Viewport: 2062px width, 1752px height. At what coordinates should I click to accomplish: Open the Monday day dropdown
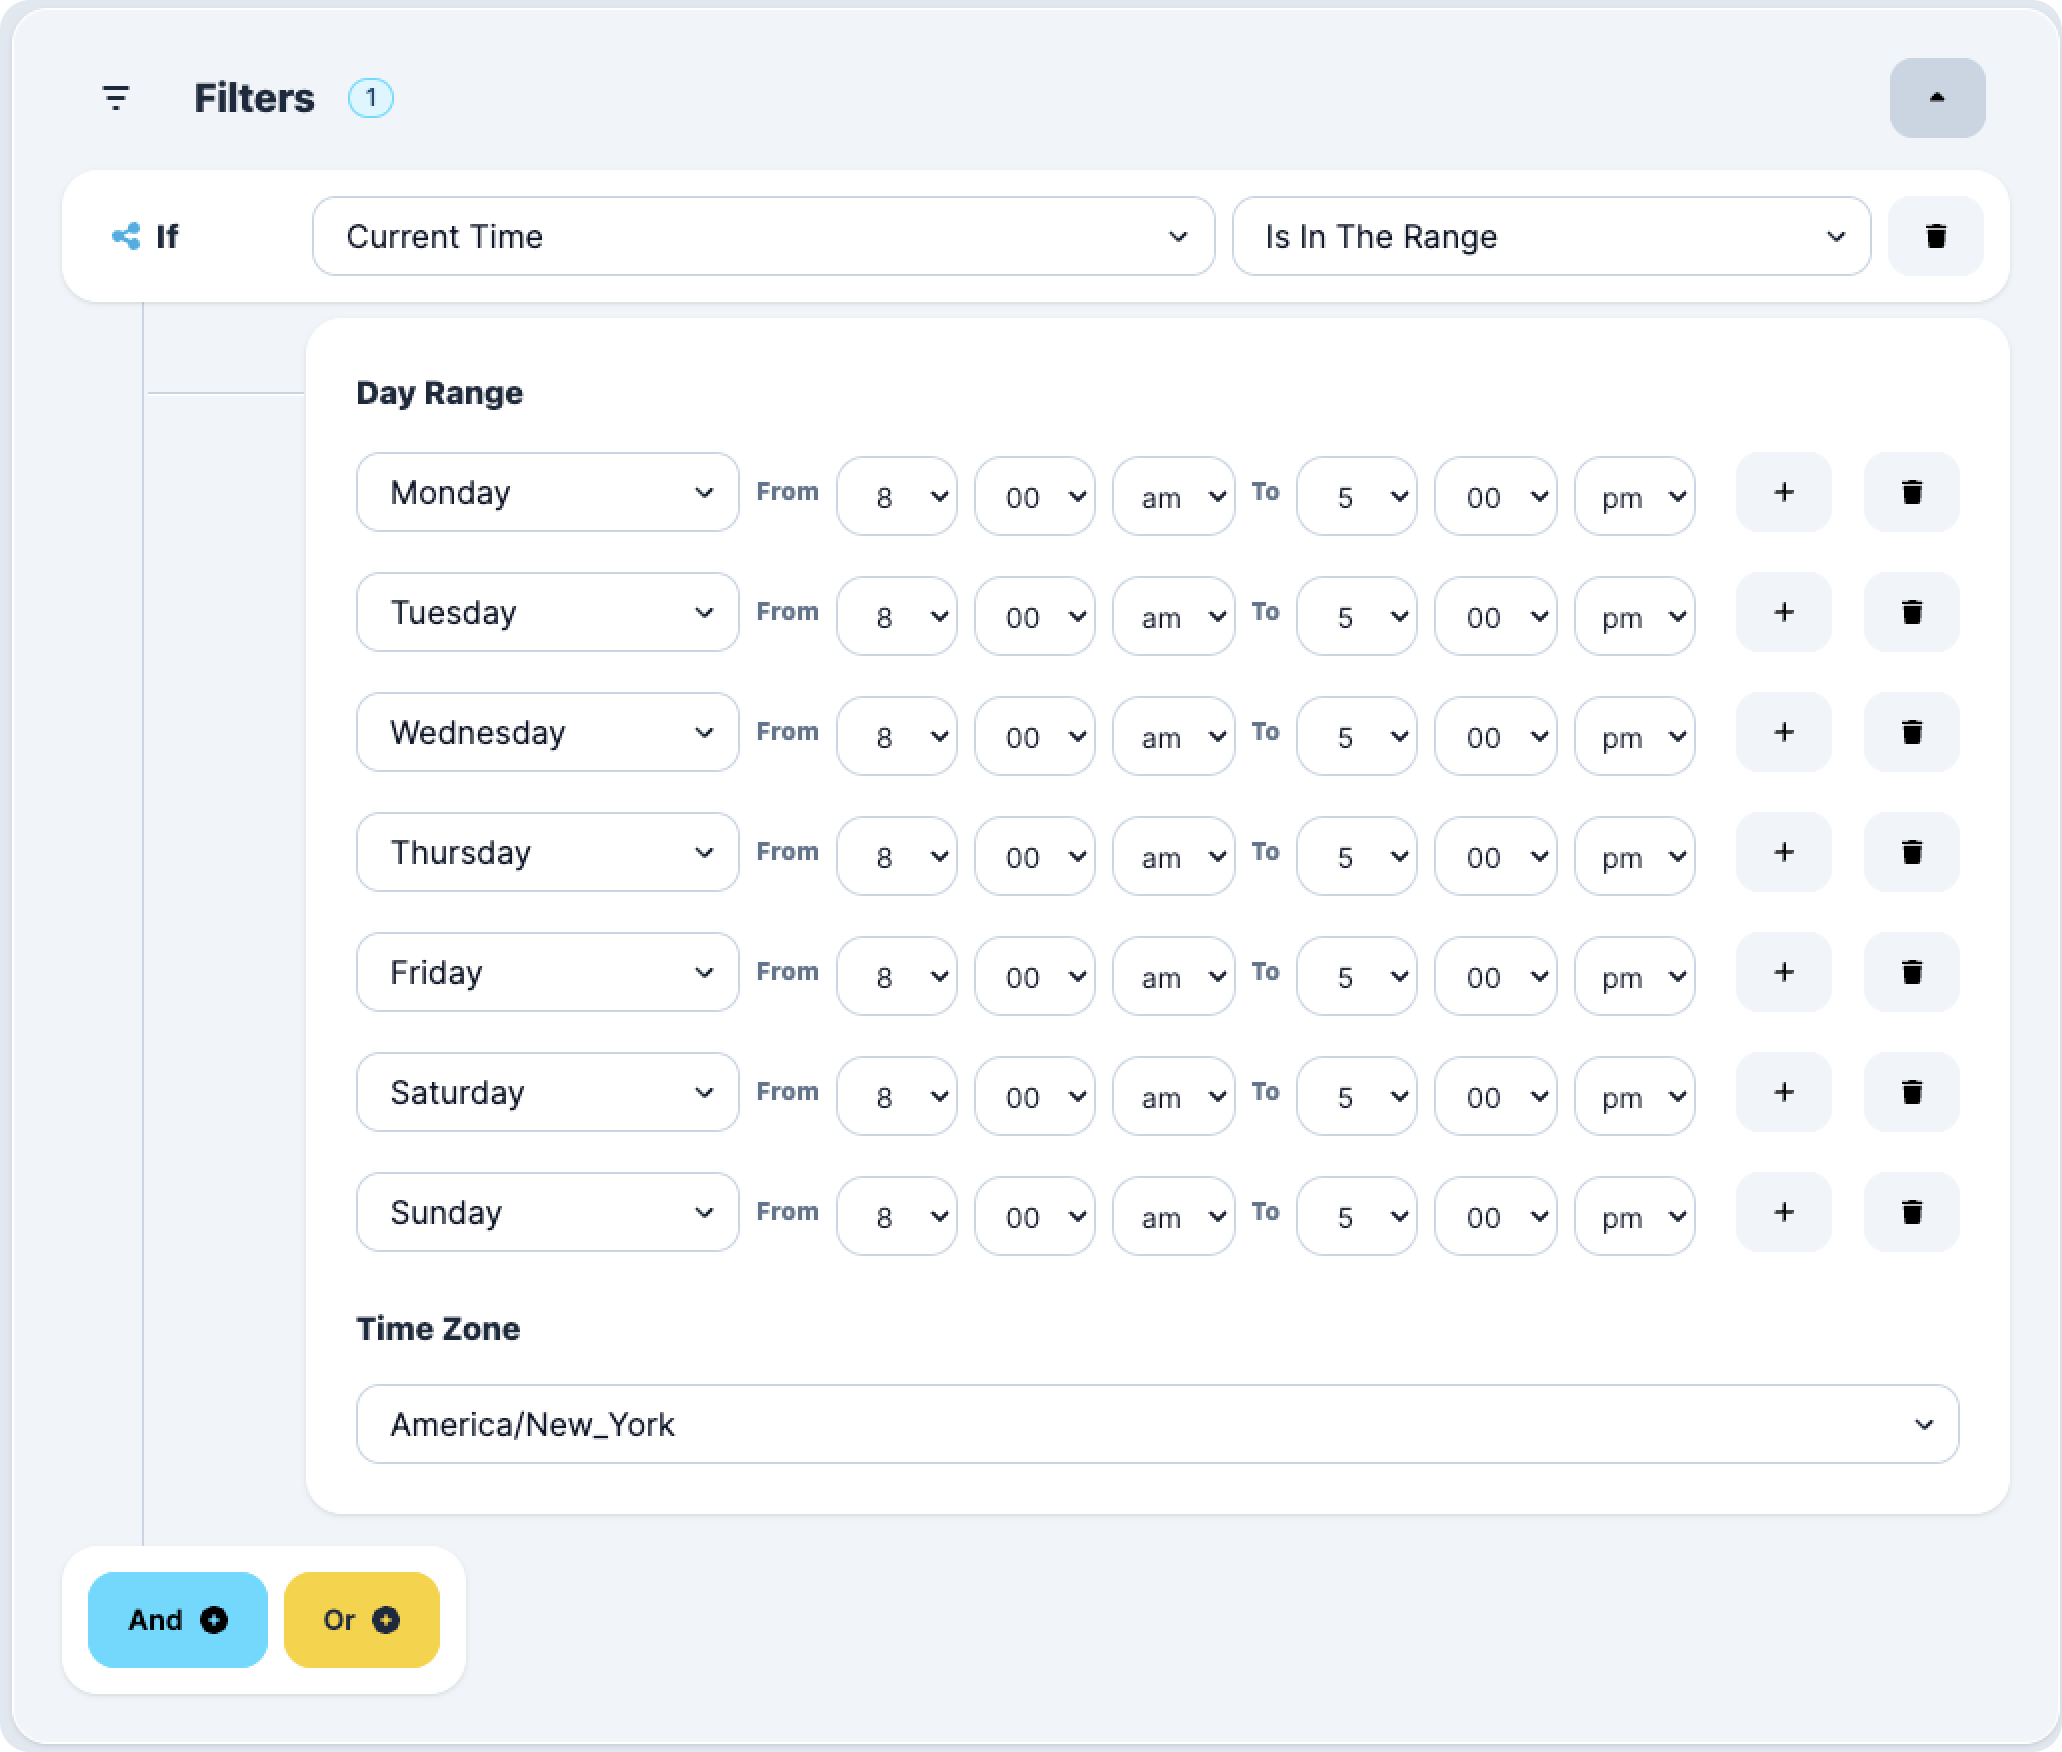(548, 492)
